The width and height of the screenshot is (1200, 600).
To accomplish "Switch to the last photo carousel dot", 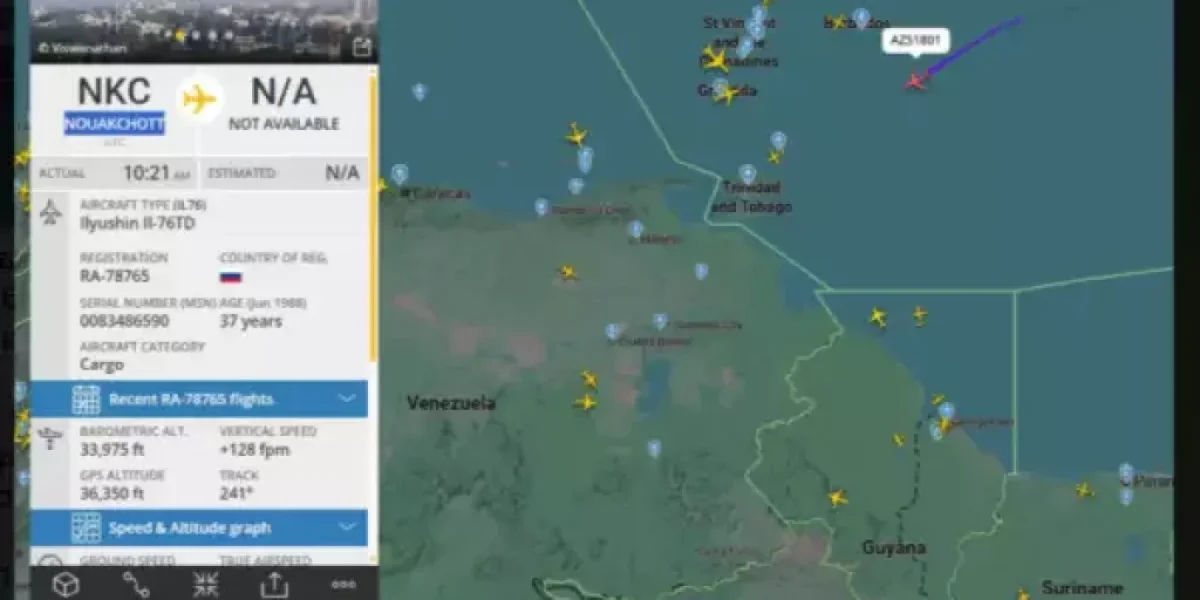I will coord(229,35).
